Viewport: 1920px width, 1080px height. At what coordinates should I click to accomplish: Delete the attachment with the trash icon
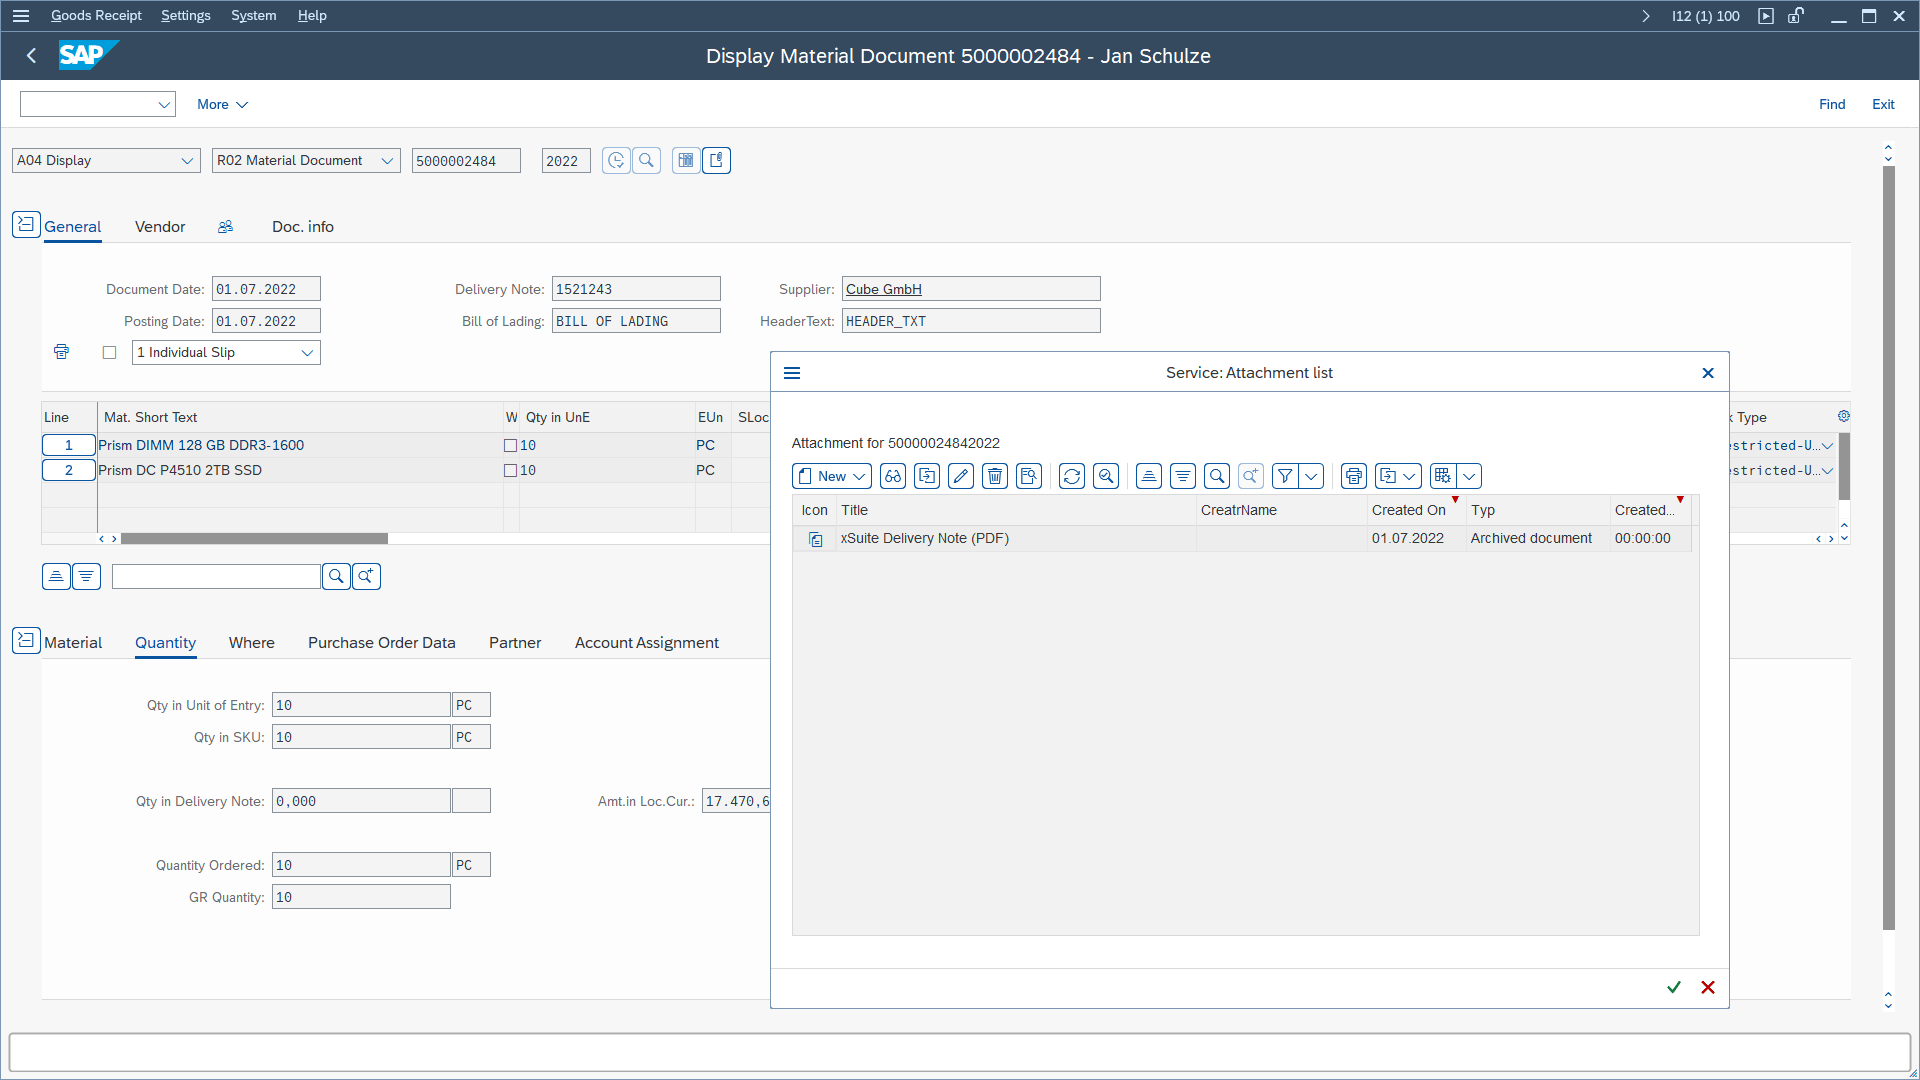(x=995, y=476)
